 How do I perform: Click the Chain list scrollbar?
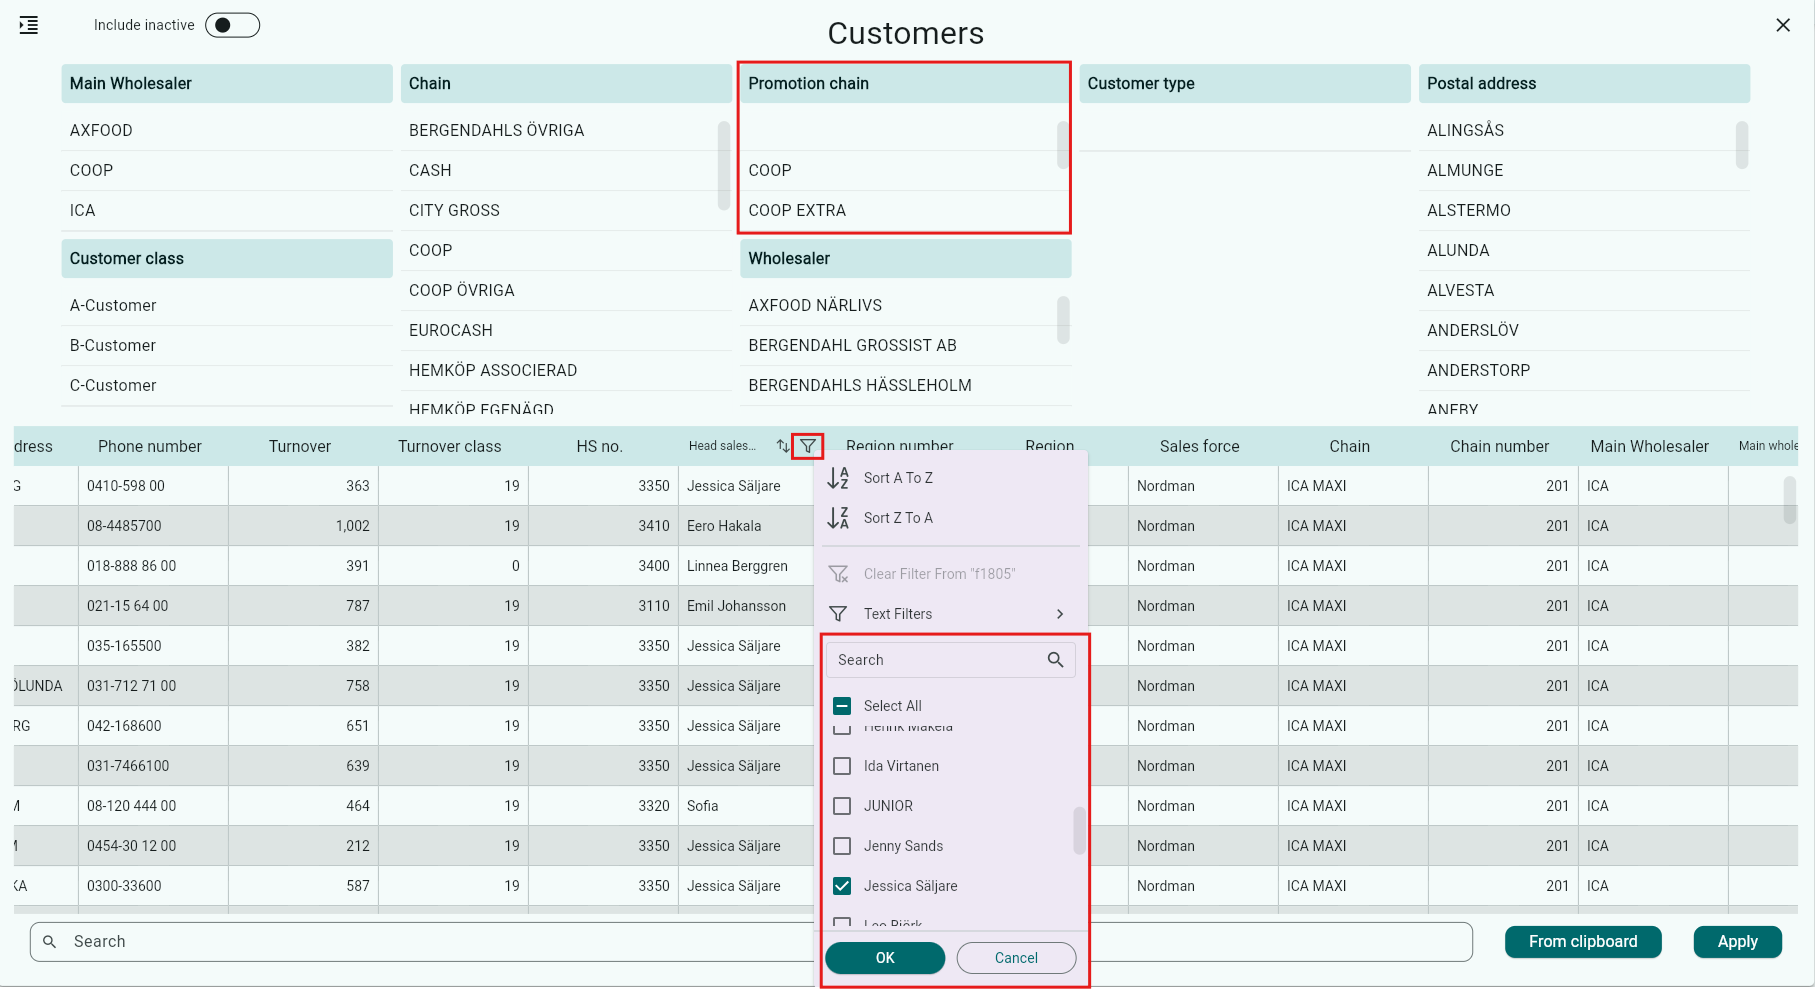click(724, 165)
